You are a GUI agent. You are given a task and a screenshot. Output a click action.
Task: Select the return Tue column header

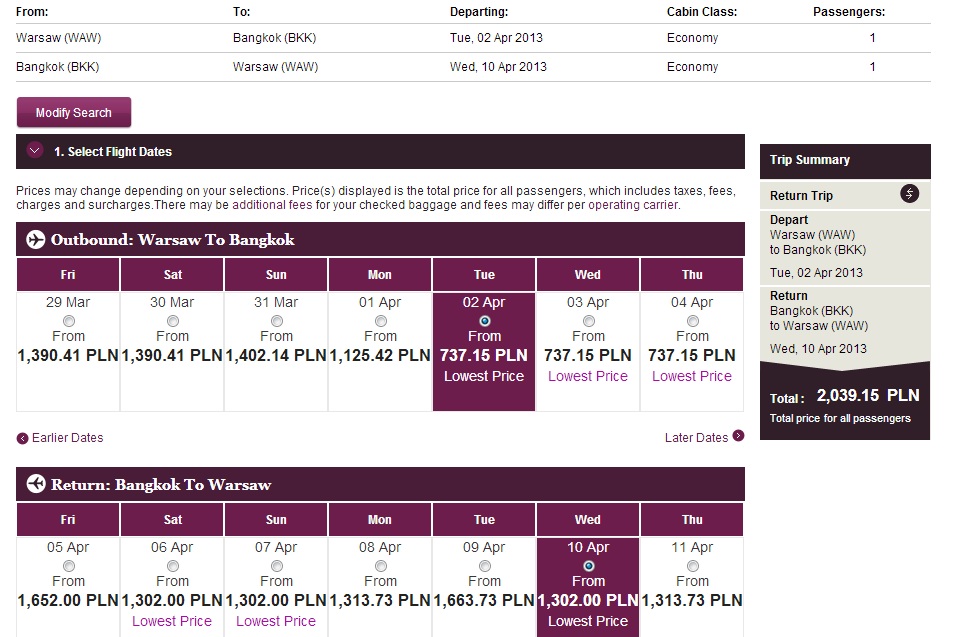coord(484,520)
